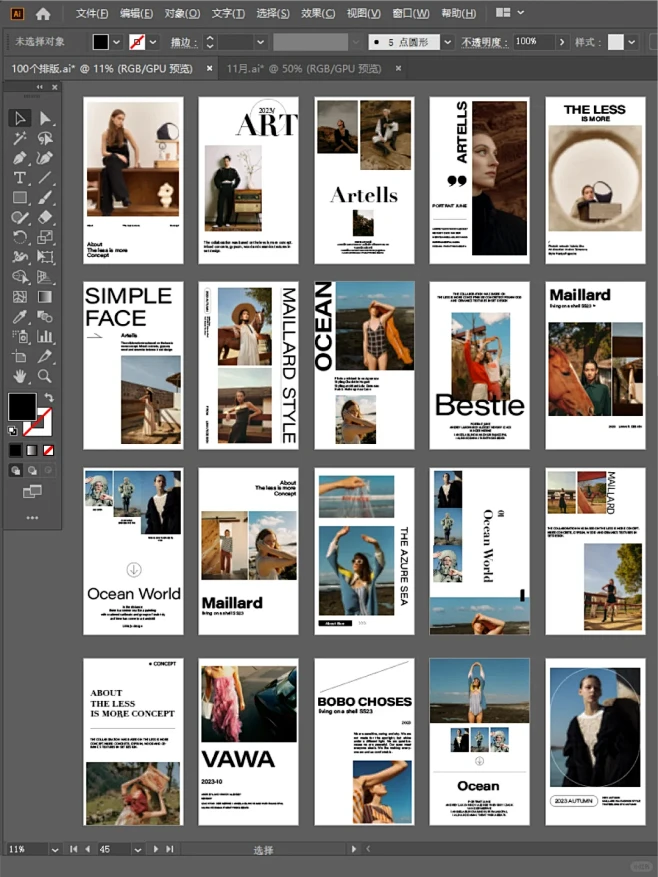Viewport: 658px width, 877px height.
Task: Select the Mesh tool
Action: [x=20, y=297]
